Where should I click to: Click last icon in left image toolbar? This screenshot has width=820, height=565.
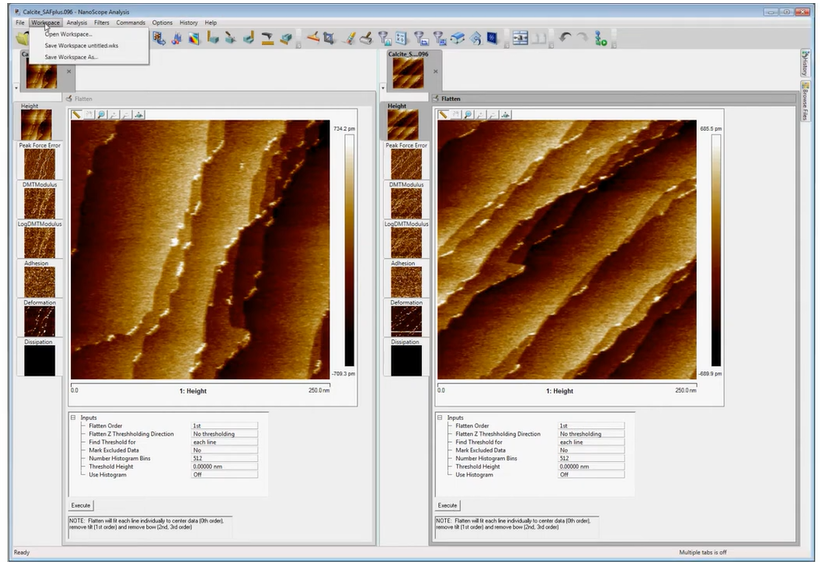139,115
